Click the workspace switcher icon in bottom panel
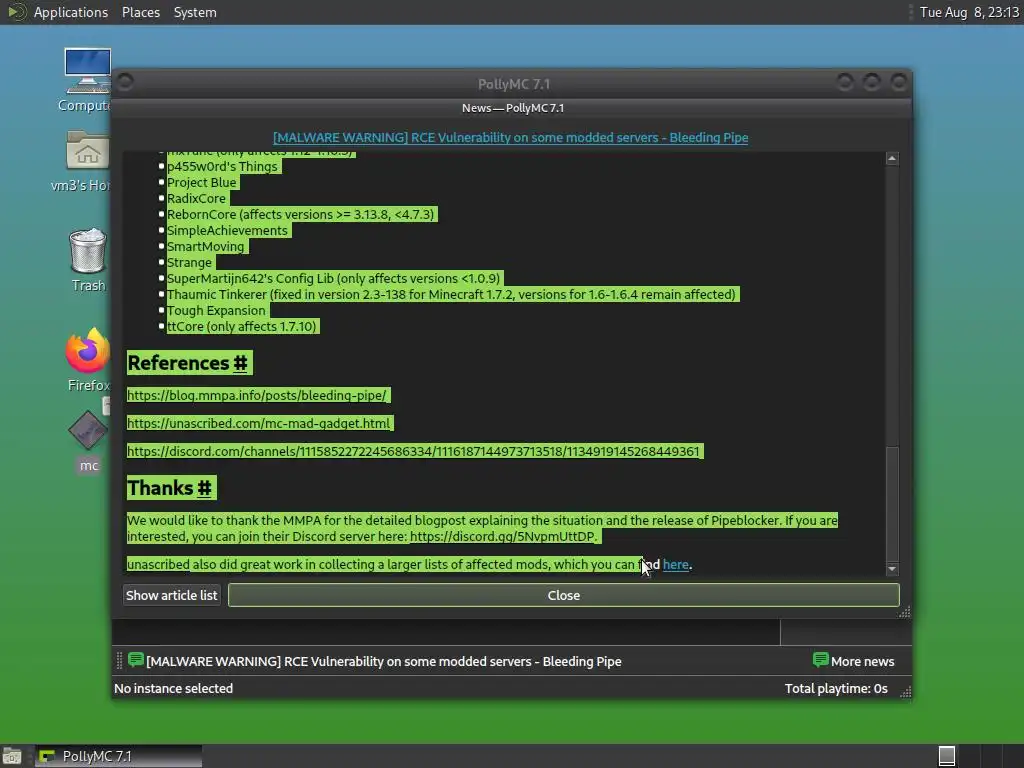The image size is (1024, 768). pyautogui.click(x=947, y=756)
